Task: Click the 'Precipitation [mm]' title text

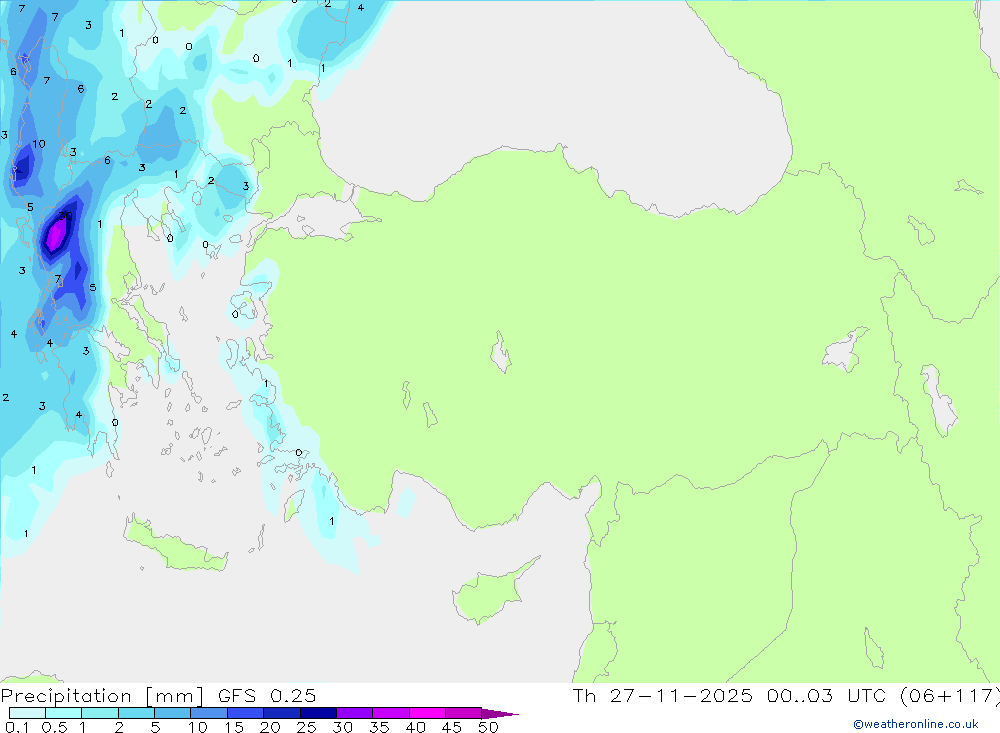Action: coord(103,696)
